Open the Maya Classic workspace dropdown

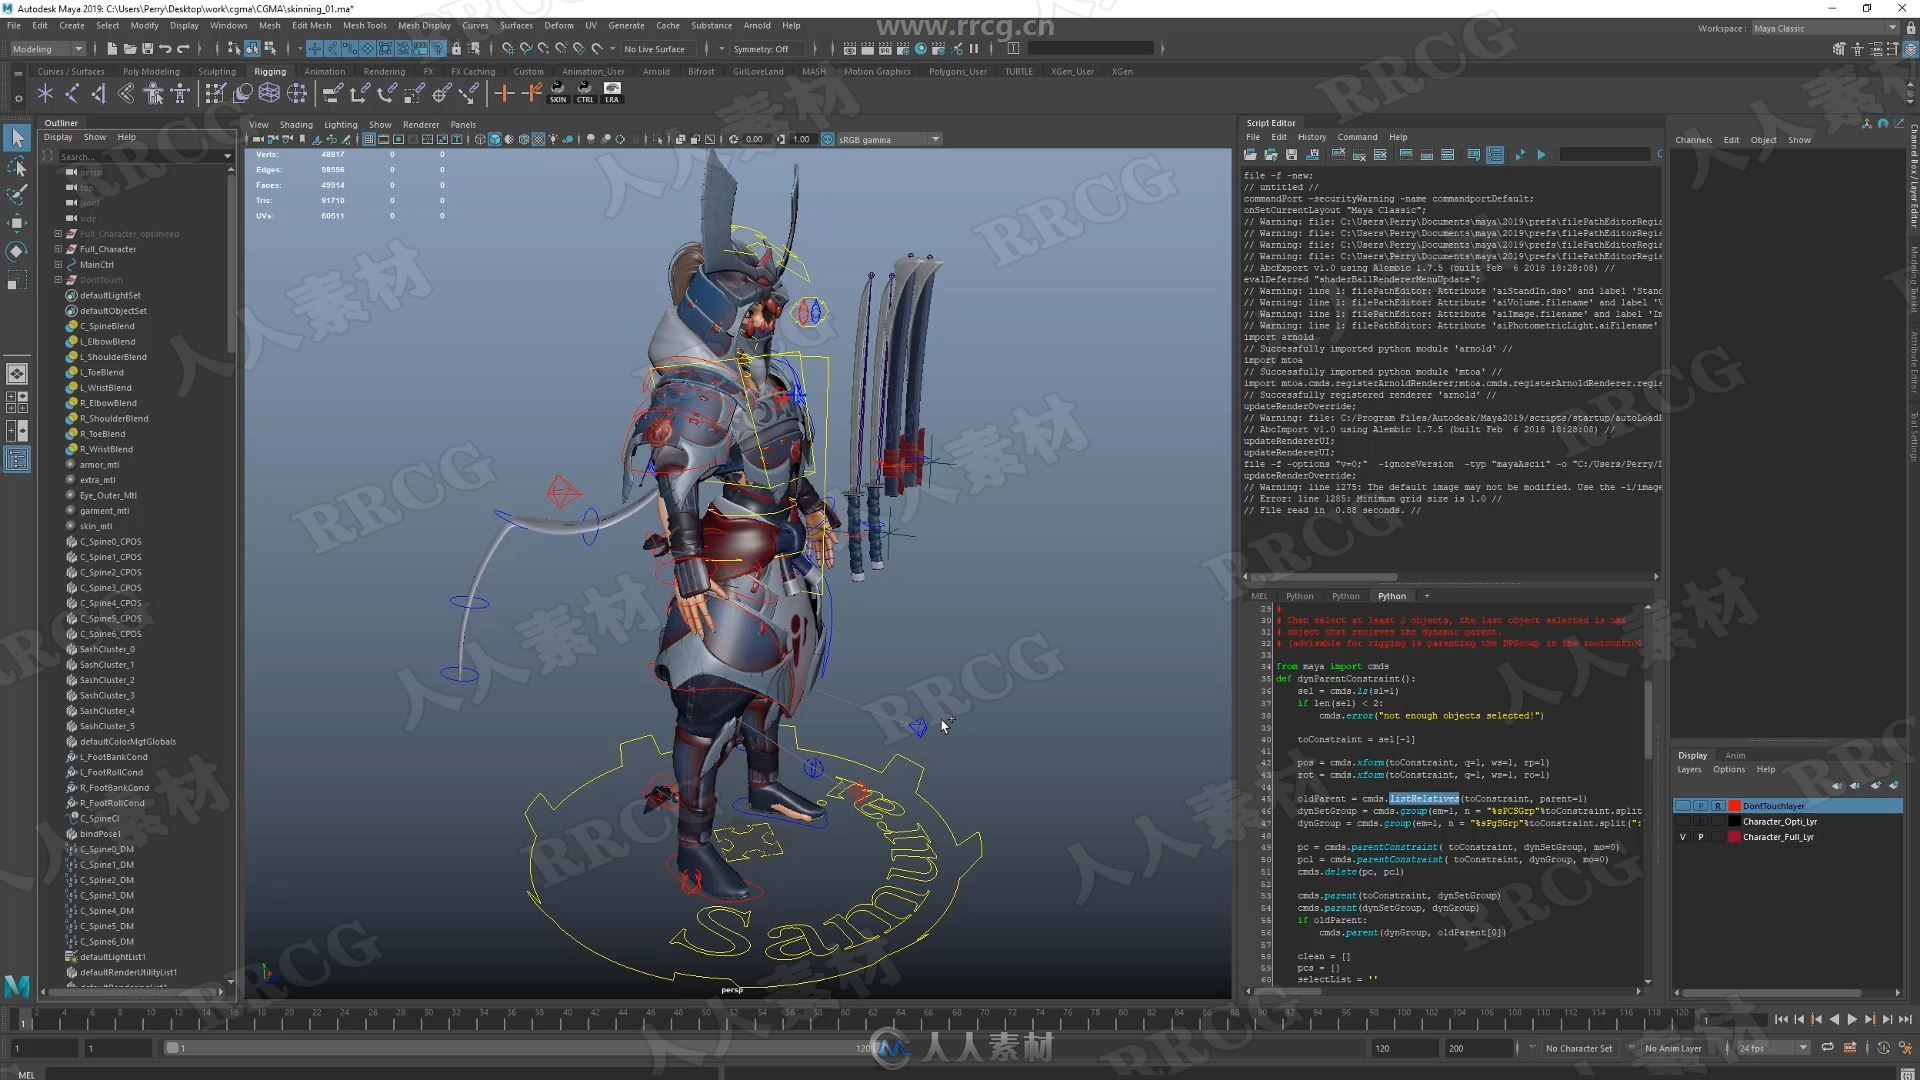click(x=1825, y=28)
